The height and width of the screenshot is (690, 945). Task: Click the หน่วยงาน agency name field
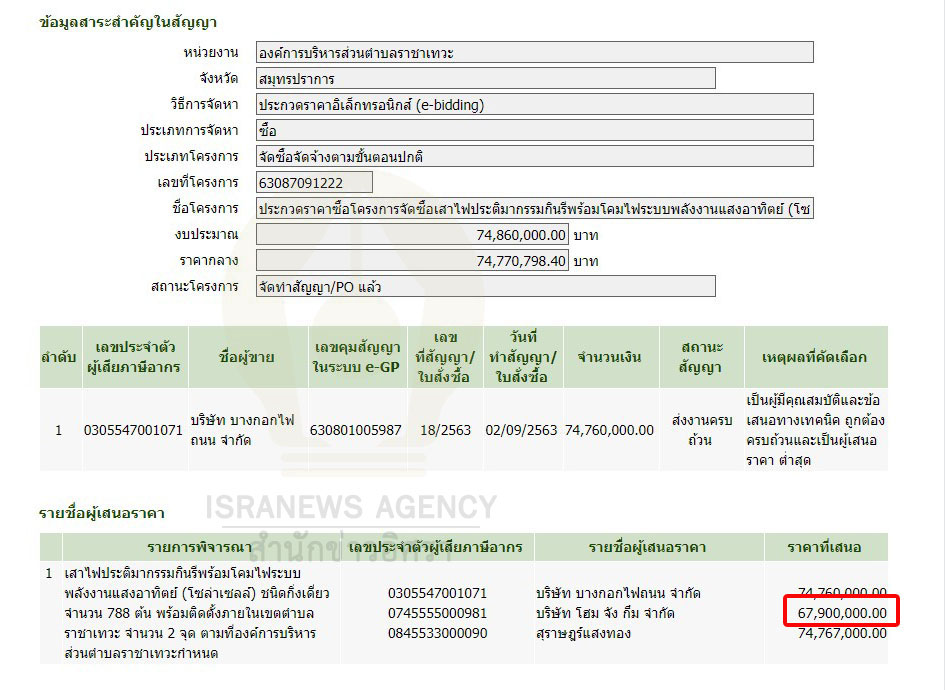(534, 52)
